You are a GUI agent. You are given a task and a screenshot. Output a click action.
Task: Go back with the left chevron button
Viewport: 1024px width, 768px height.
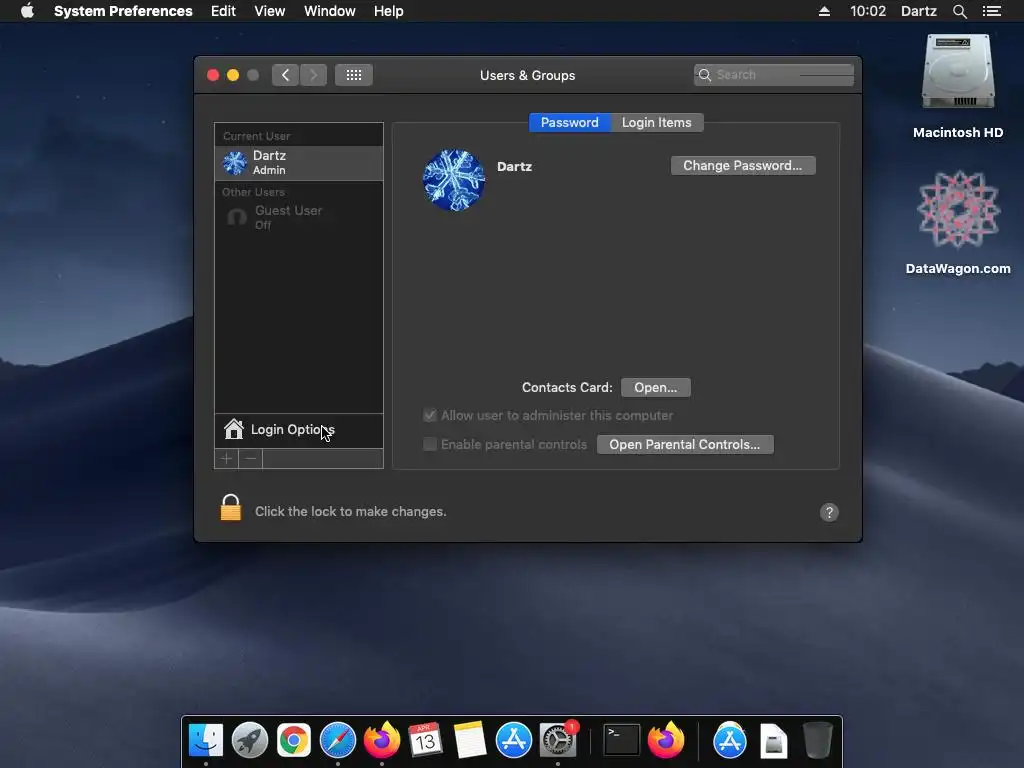click(x=285, y=75)
